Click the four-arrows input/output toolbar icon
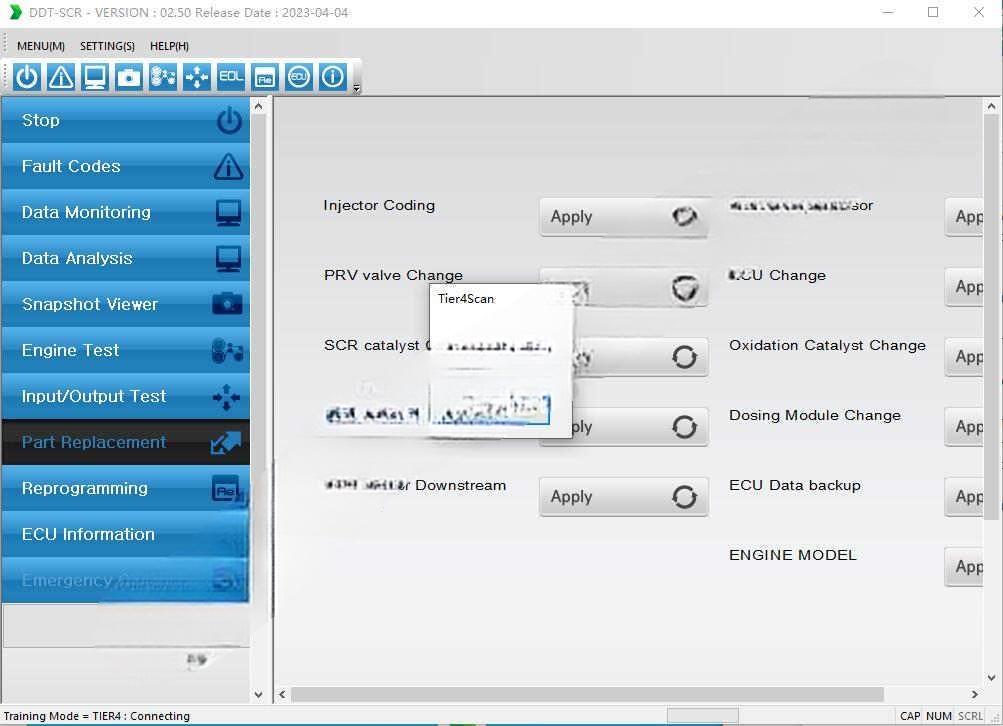Screen dimensions: 1003x726 (x=197, y=77)
